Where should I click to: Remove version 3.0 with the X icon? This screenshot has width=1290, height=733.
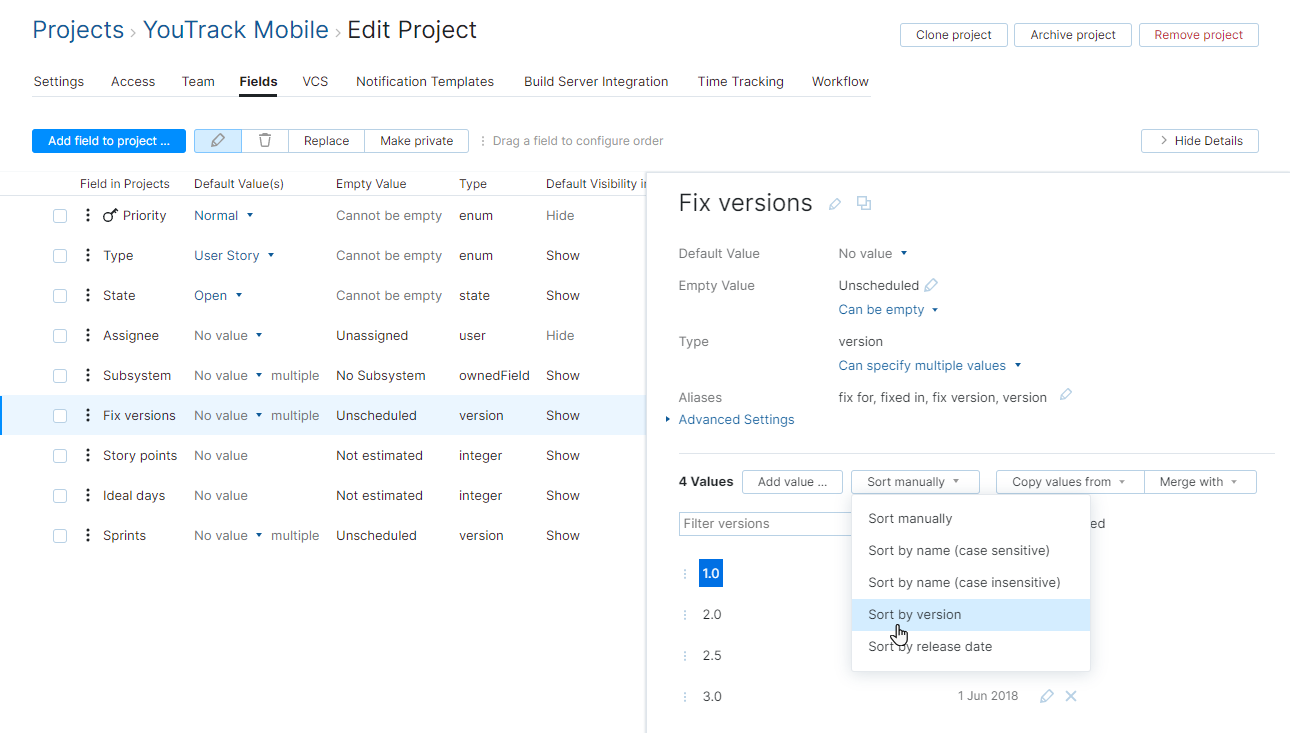tap(1070, 696)
